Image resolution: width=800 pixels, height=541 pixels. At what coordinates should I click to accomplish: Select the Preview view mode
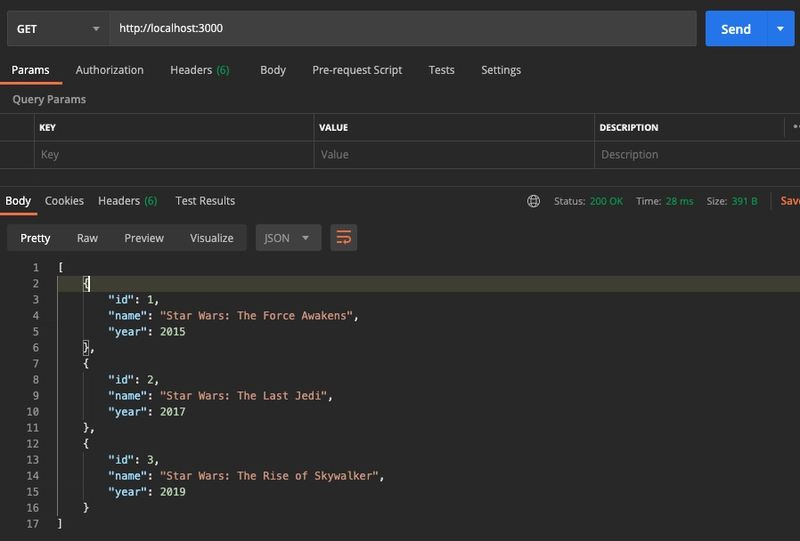[144, 238]
